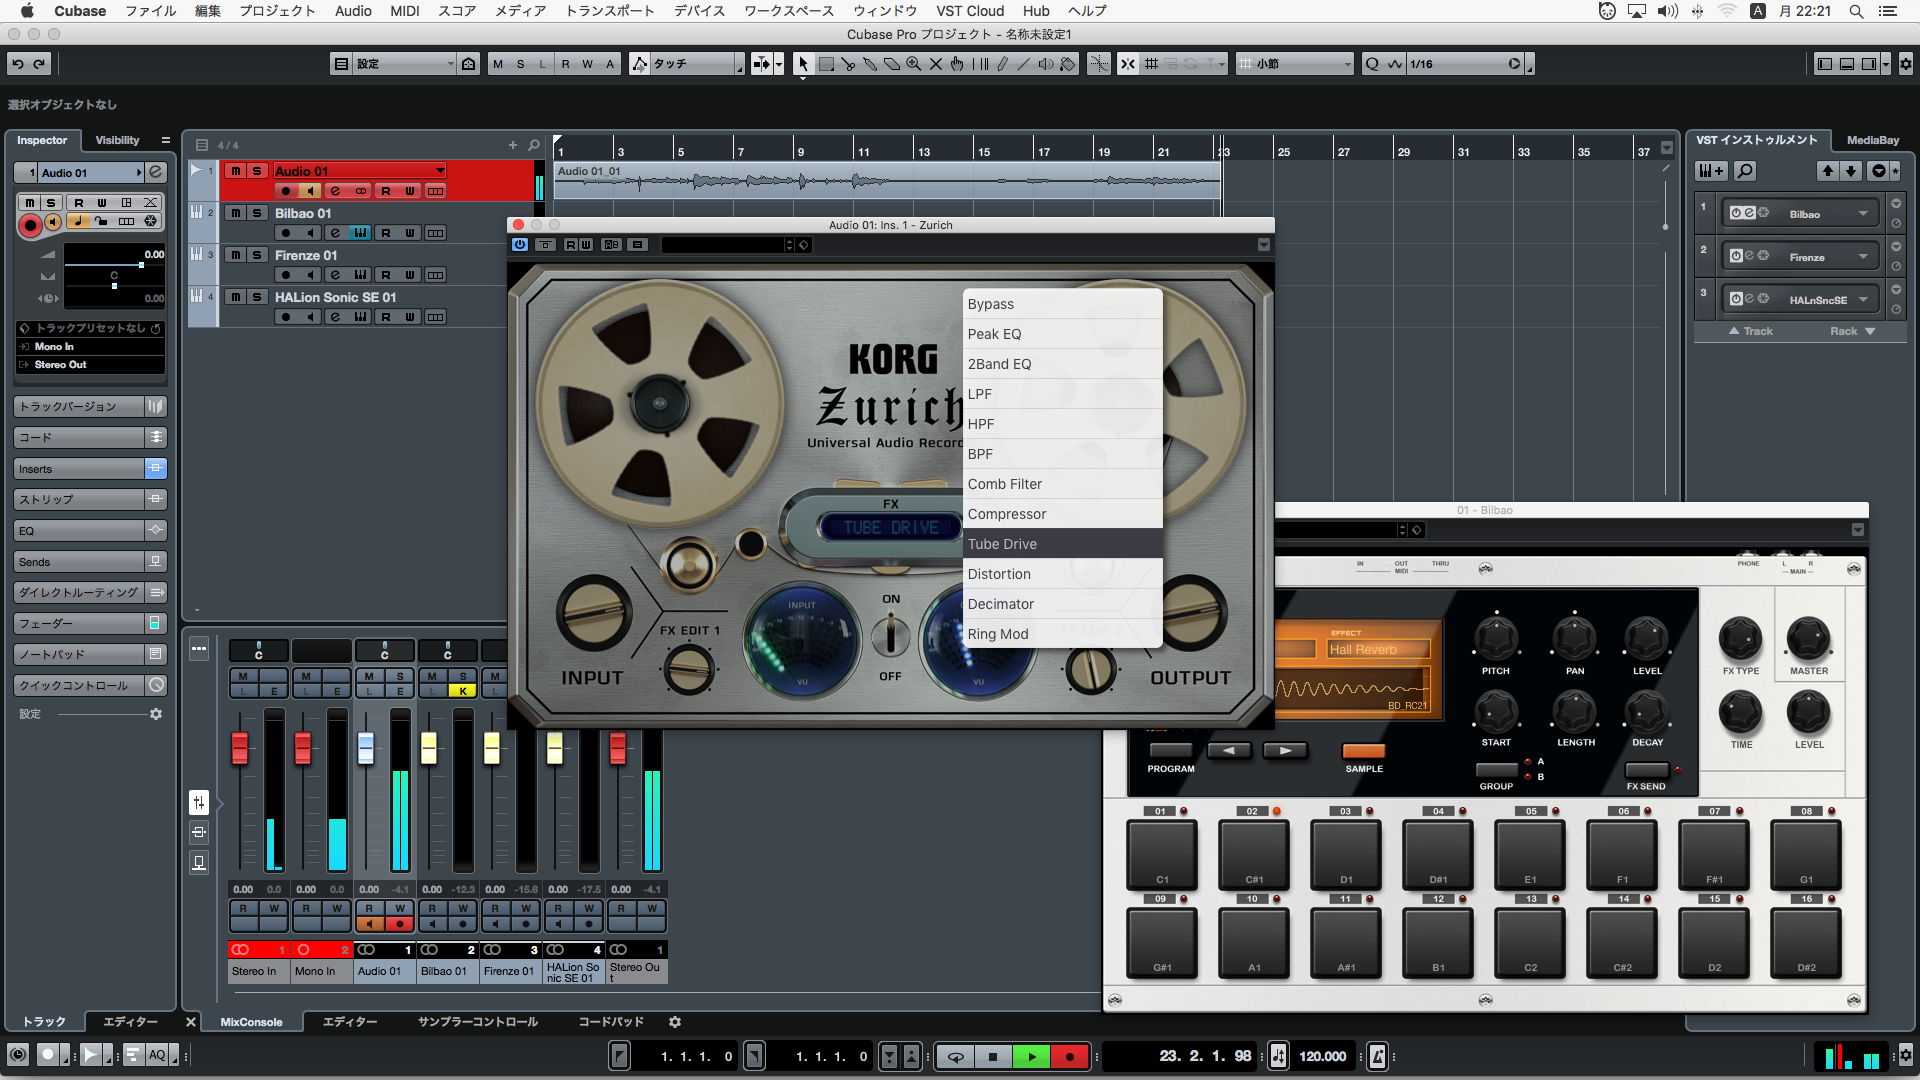Open the Audio 01 track name dropdown
This screenshot has width=1920, height=1080.
pyautogui.click(x=440, y=171)
